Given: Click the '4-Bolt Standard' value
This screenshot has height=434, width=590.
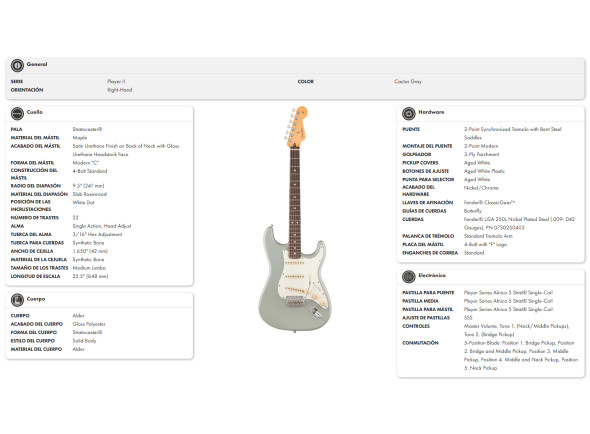Looking at the screenshot, I should pos(90,171).
